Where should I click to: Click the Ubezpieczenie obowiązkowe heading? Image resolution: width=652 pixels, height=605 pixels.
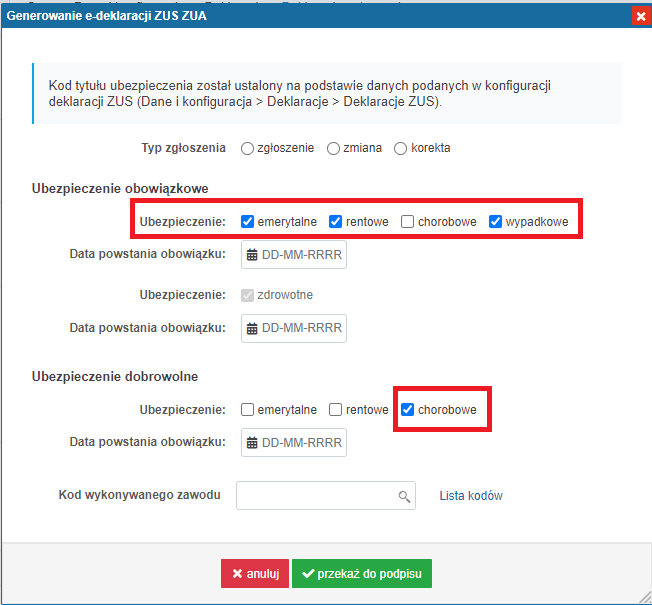(120, 188)
